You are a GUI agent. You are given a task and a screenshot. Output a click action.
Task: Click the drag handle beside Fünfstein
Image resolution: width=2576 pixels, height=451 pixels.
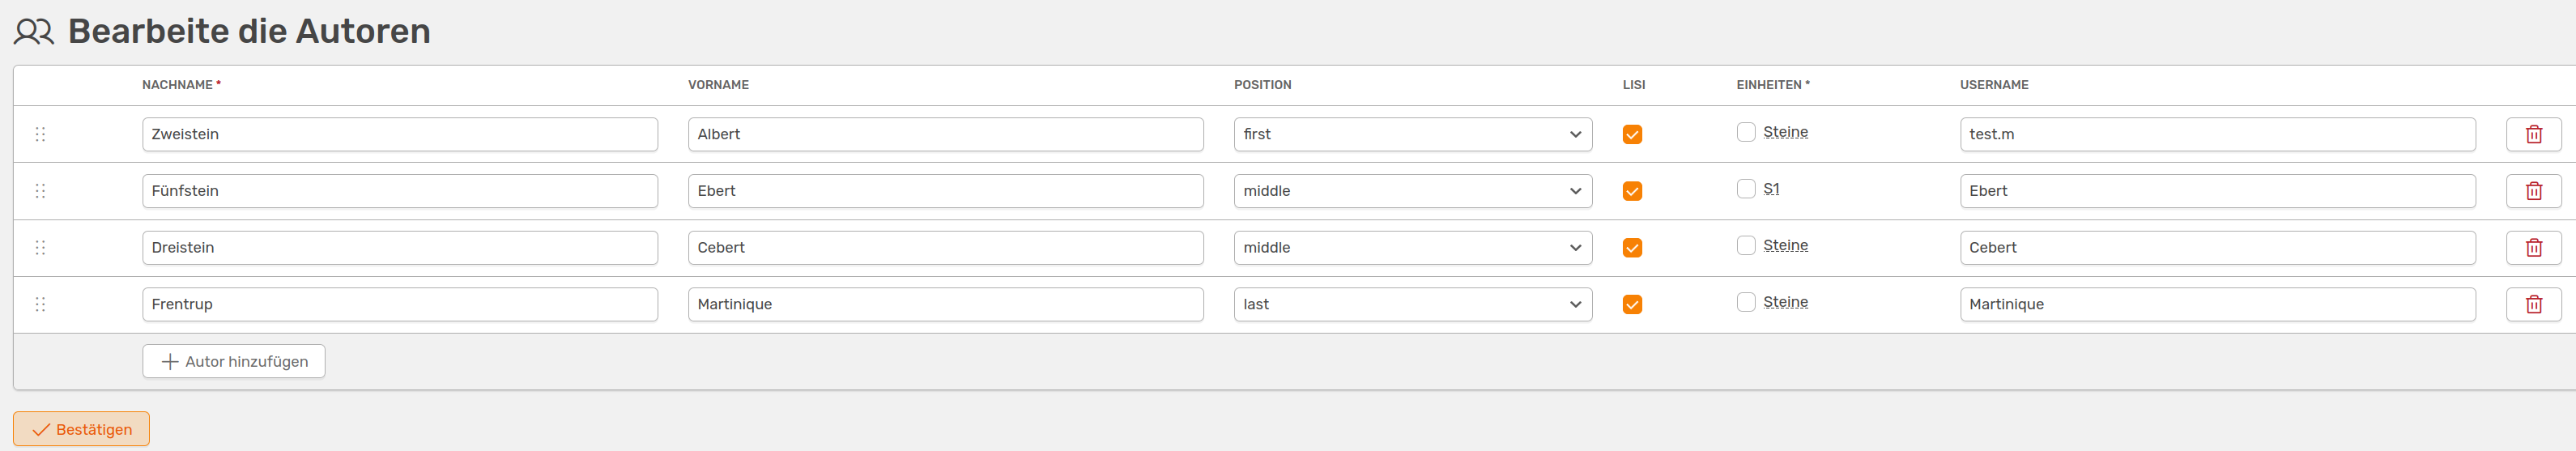(41, 191)
